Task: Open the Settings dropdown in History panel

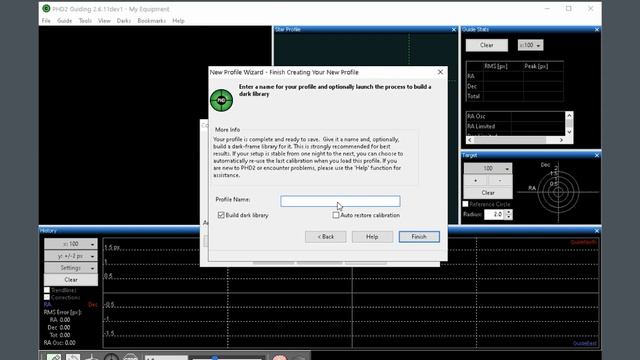Action: [x=71, y=268]
